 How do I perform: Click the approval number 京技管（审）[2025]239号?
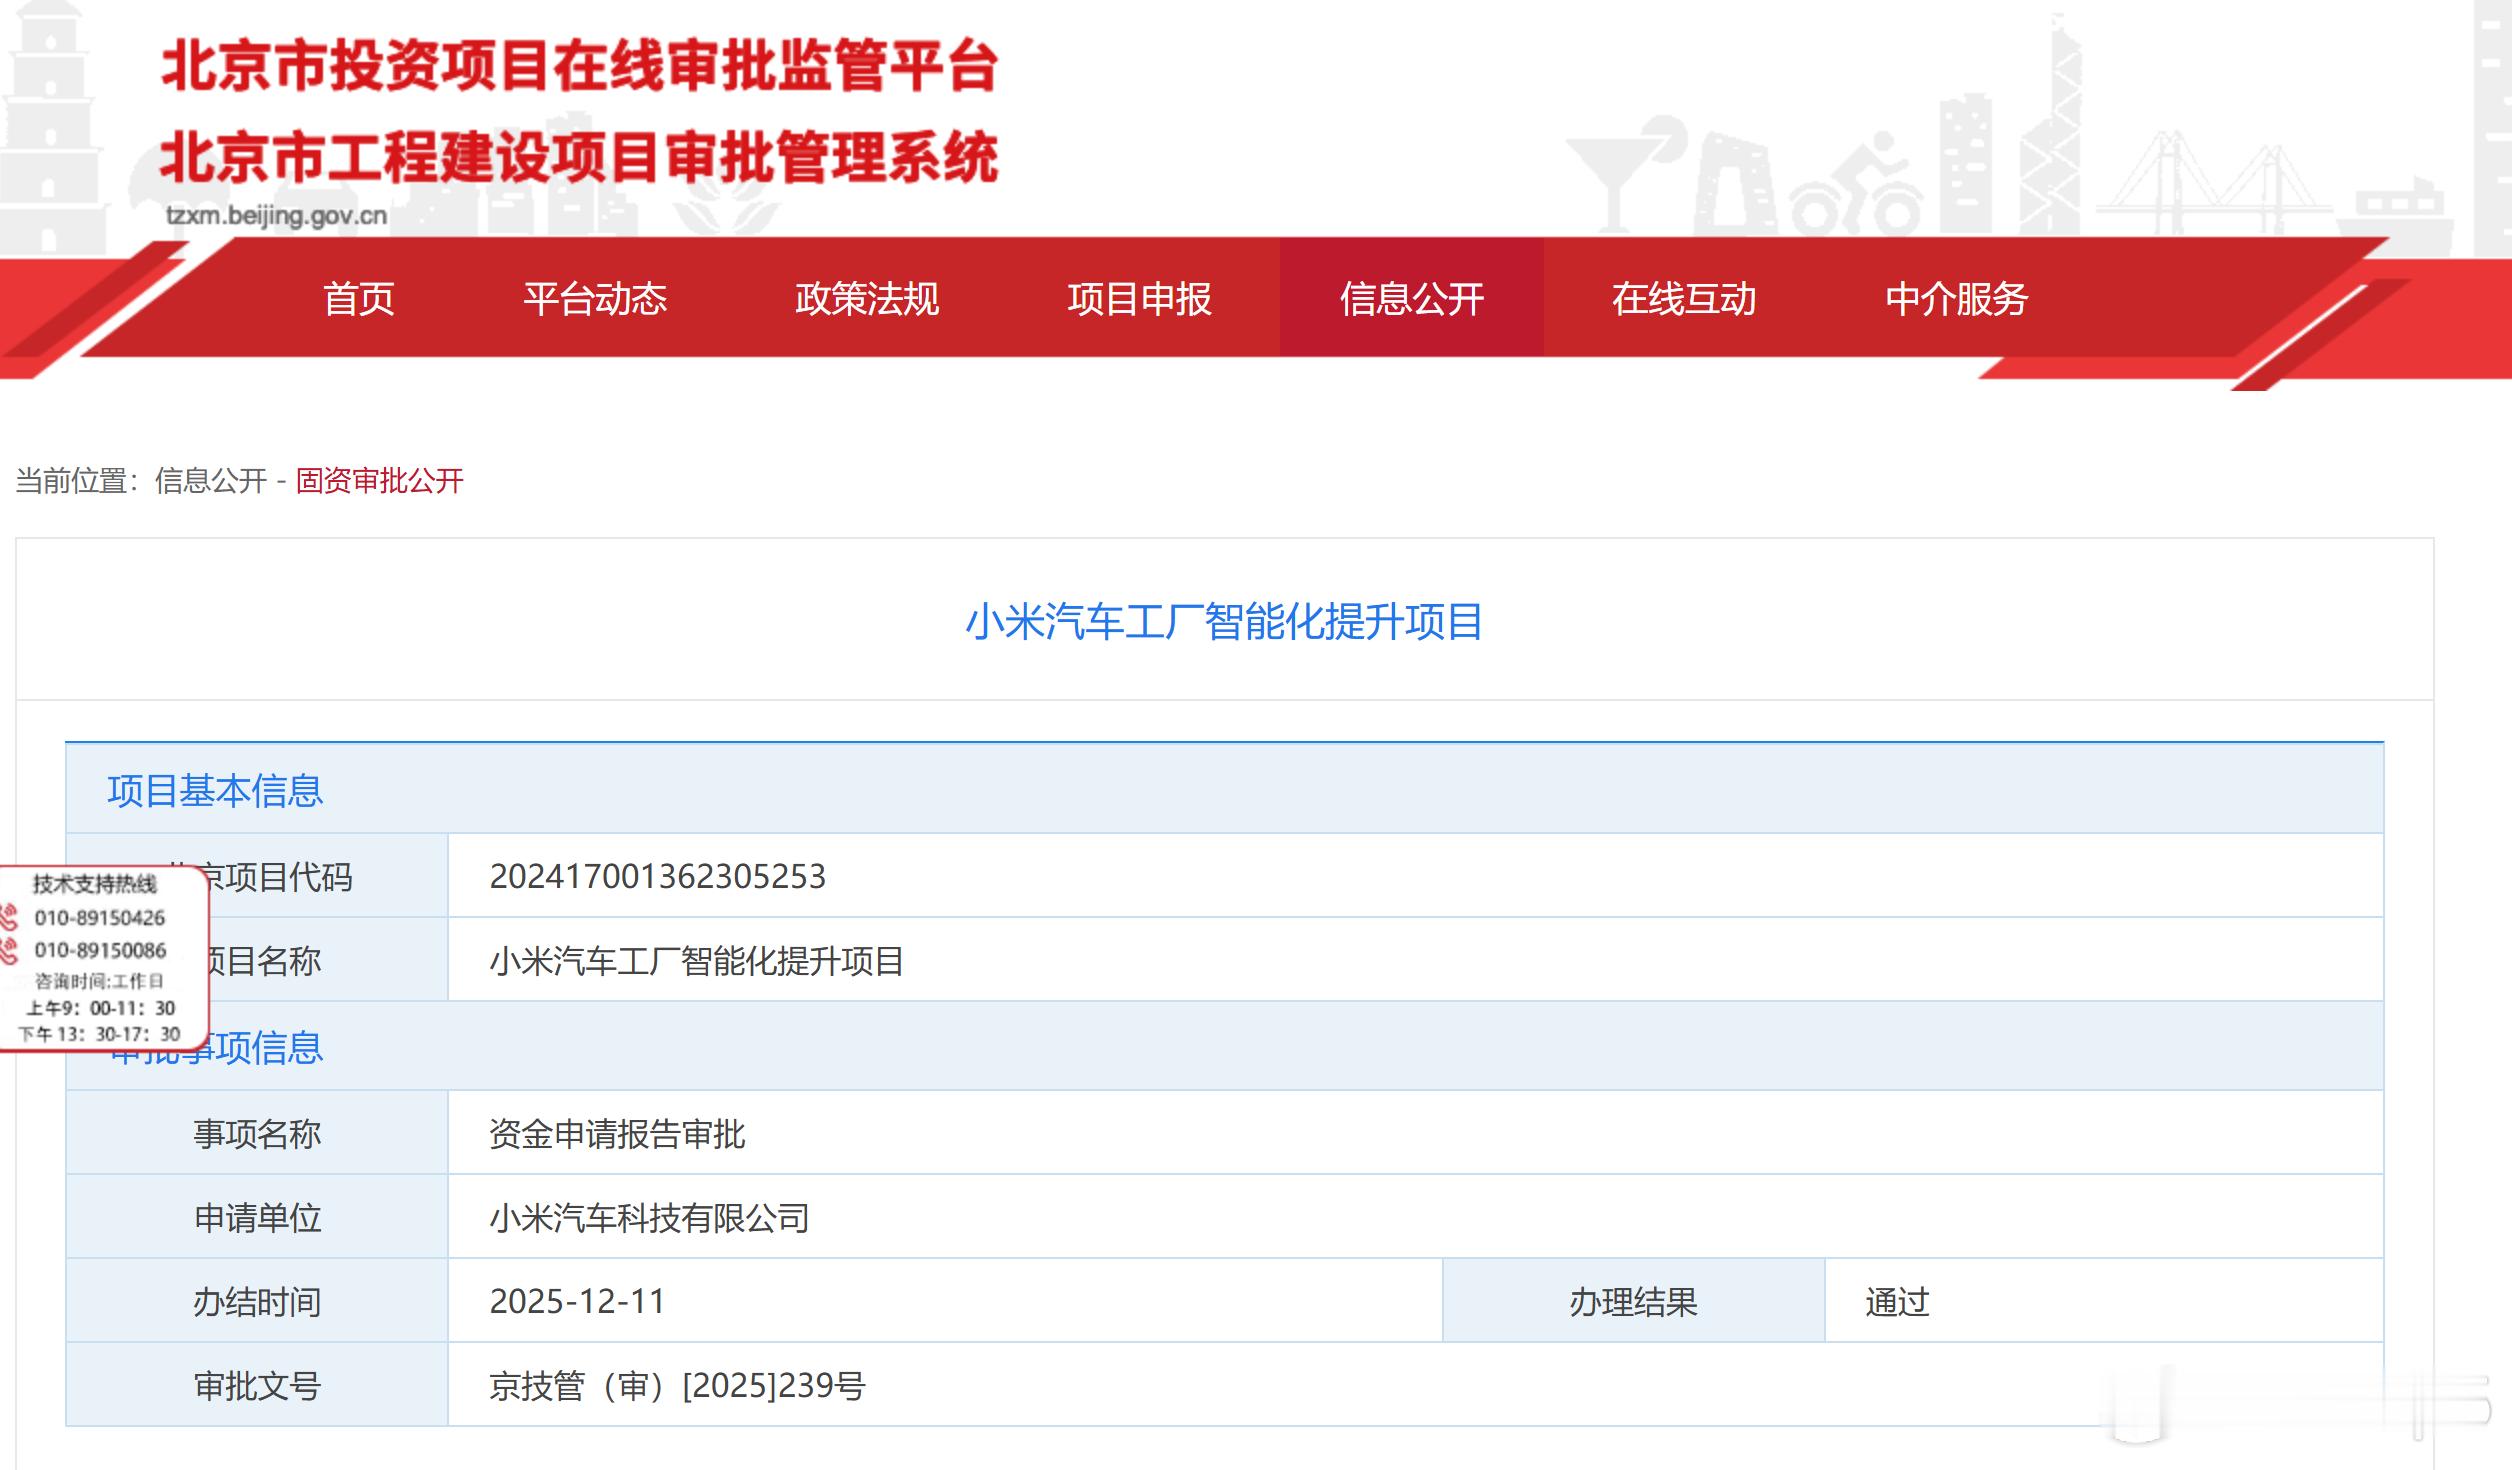click(677, 1386)
